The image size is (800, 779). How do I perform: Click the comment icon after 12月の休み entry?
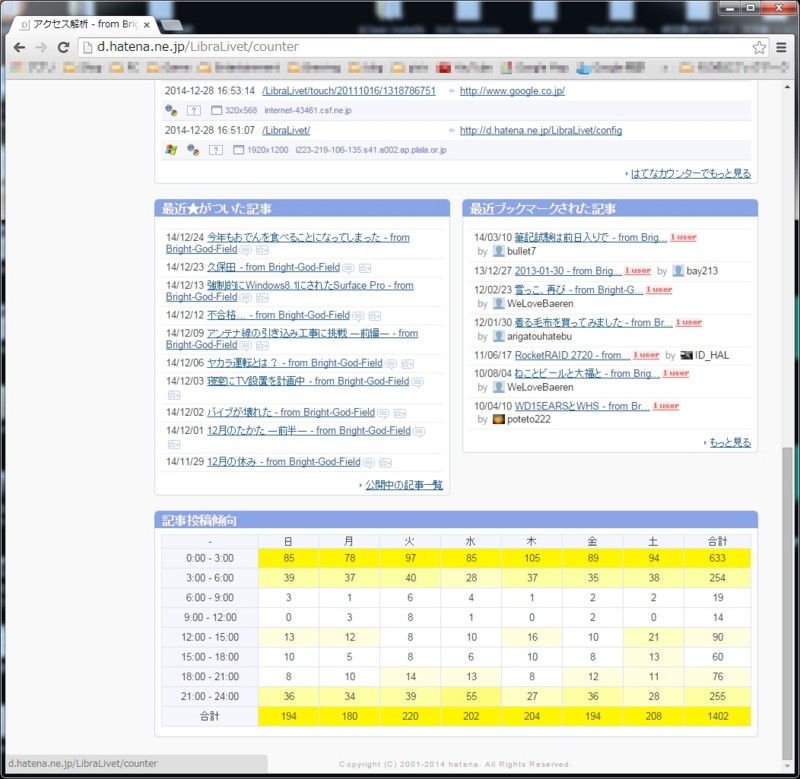(368, 462)
